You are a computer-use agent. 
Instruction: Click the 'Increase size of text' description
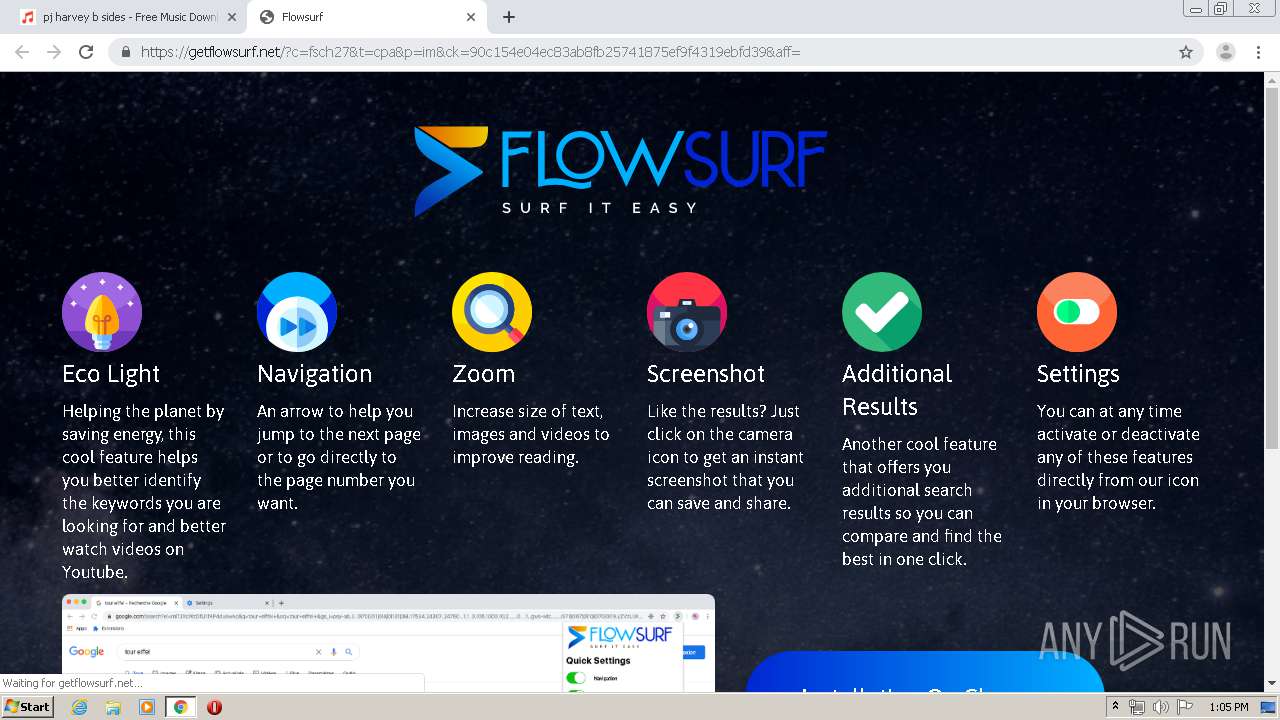tap(531, 434)
